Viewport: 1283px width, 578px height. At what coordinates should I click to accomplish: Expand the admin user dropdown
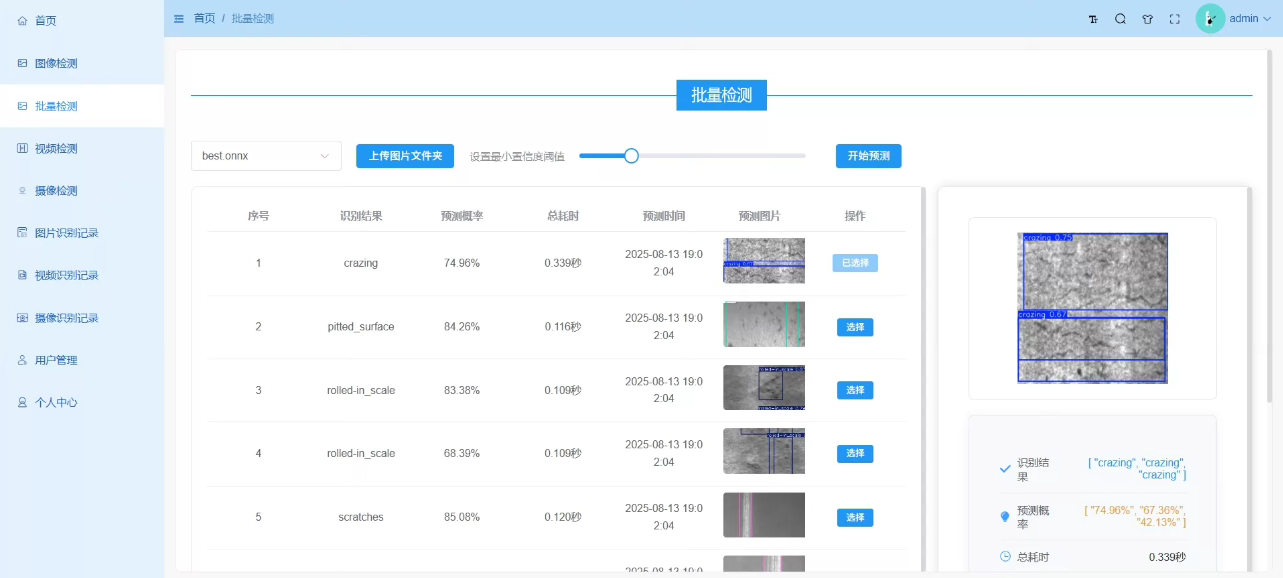pyautogui.click(x=1251, y=19)
